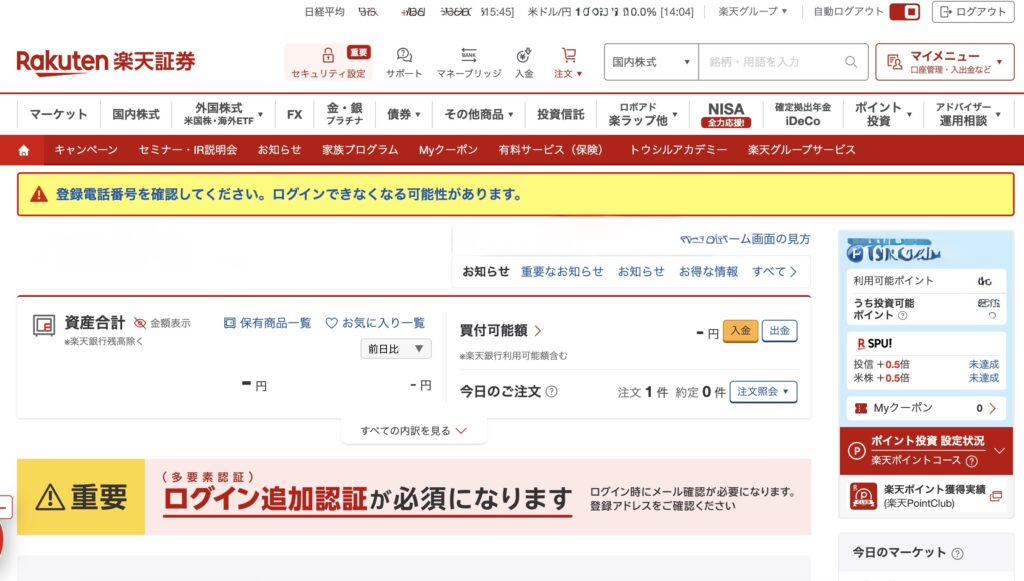This screenshot has width=1024, height=581.
Task: Click the holdings list icon
Action: click(x=229, y=323)
